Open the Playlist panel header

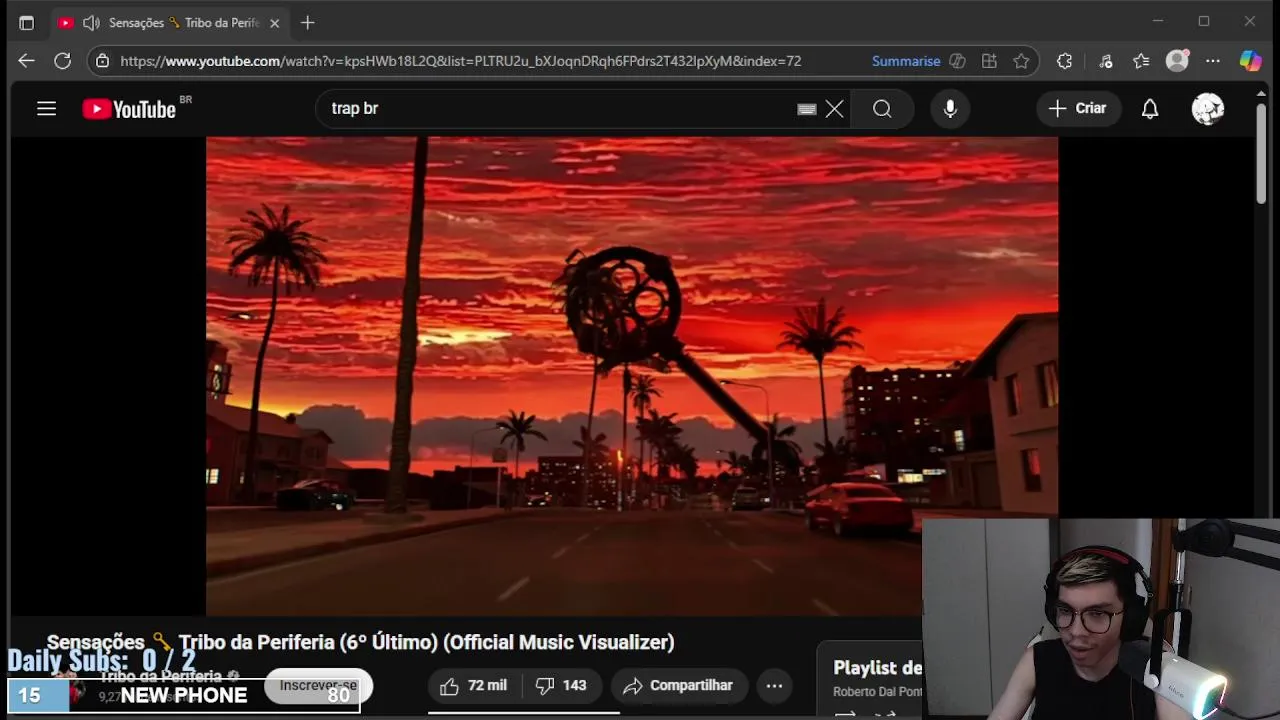click(878, 668)
